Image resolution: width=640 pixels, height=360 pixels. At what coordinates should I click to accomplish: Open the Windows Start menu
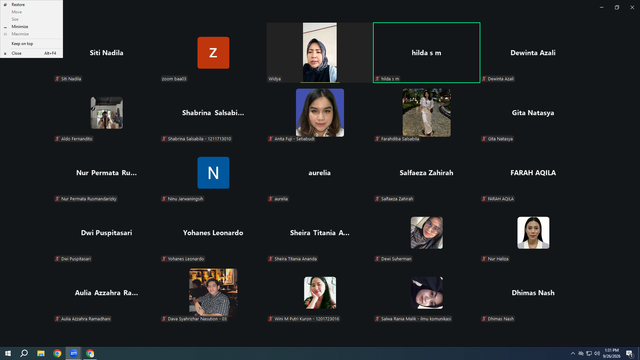click(x=8, y=353)
